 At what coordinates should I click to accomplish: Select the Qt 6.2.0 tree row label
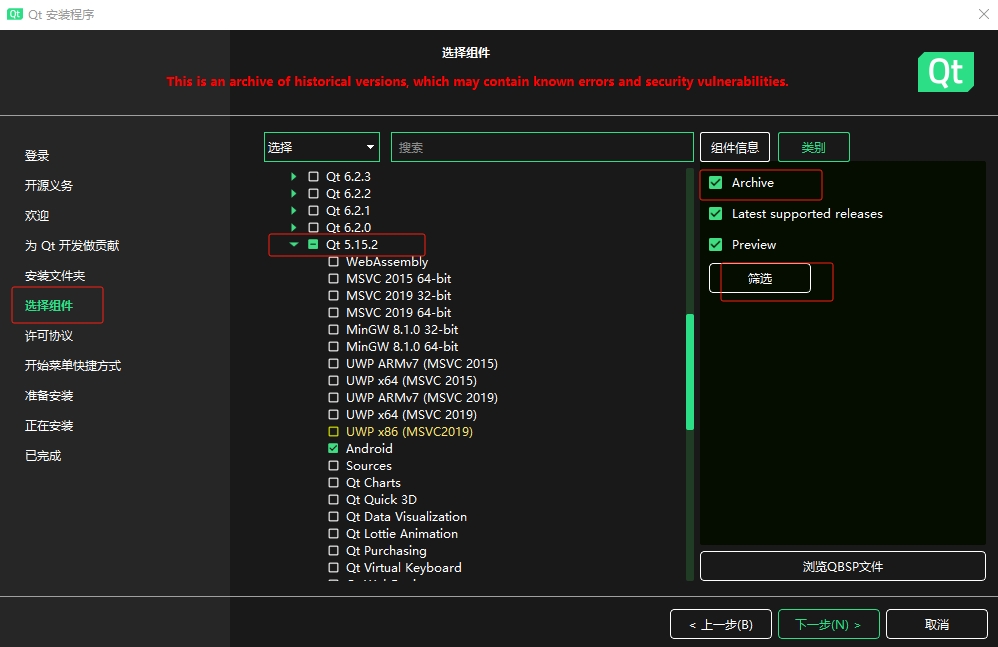pos(348,227)
